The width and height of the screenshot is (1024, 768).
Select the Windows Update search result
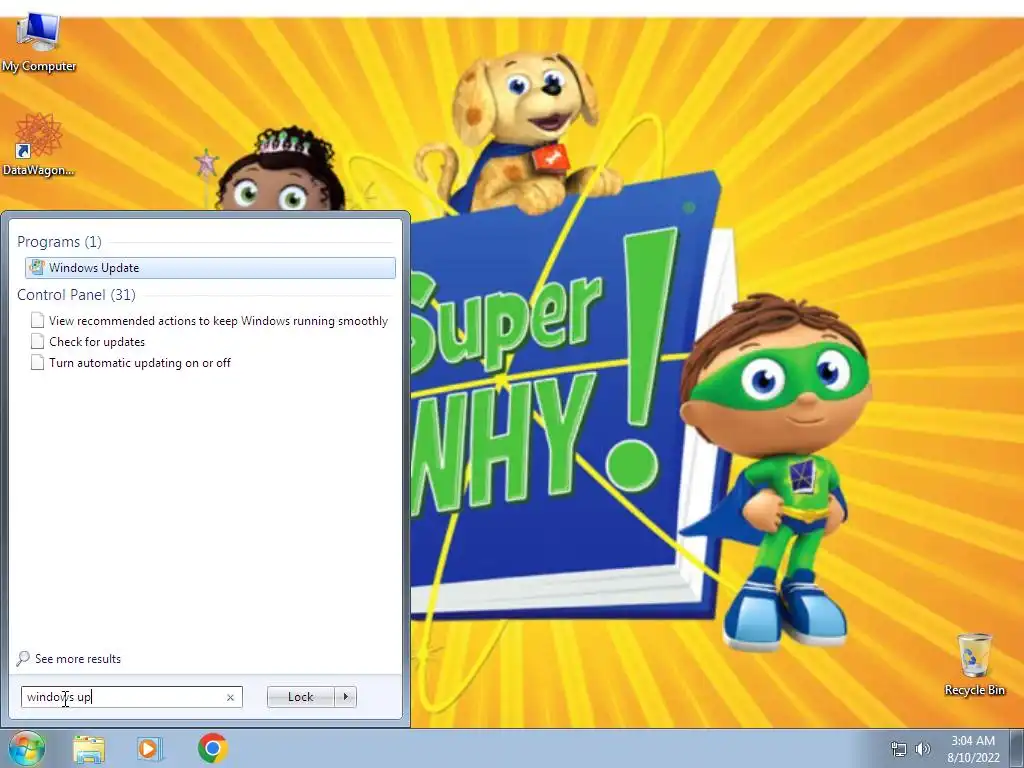210,268
